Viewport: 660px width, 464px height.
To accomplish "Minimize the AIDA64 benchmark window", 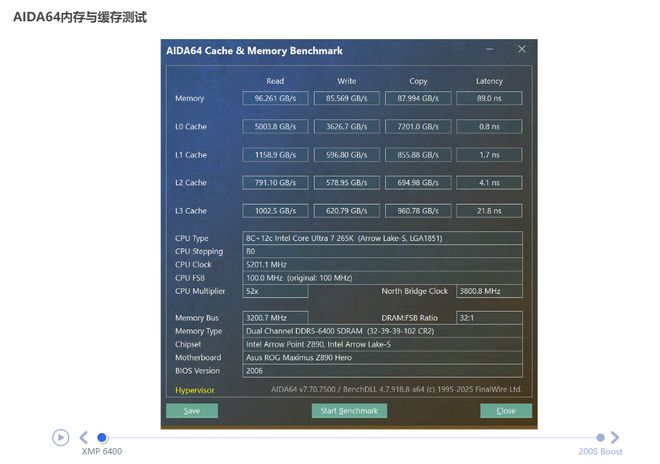I will click(490, 49).
